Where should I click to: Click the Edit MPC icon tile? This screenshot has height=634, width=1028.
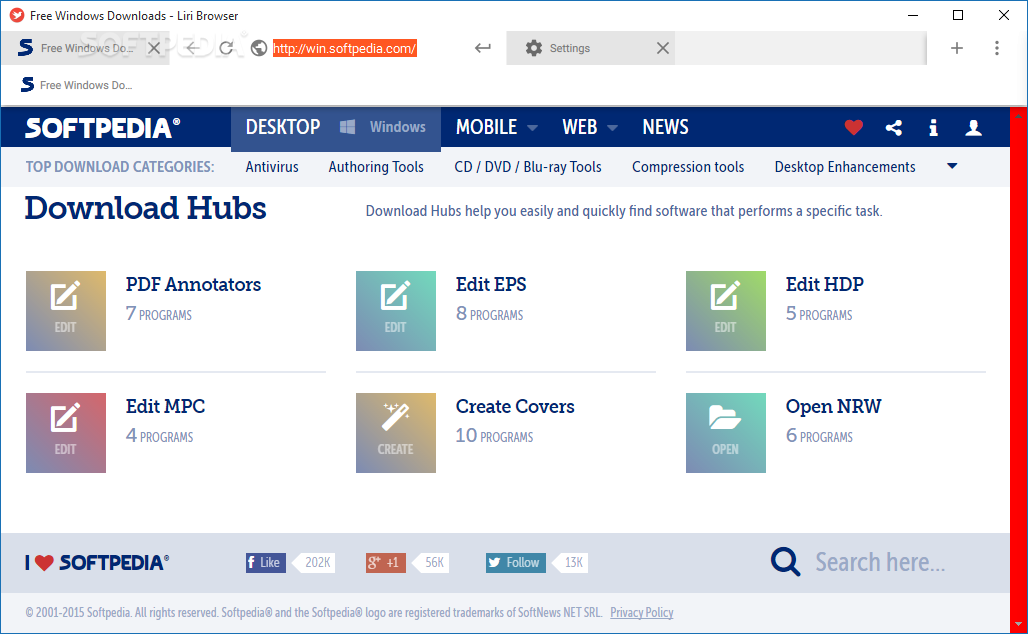coord(66,433)
